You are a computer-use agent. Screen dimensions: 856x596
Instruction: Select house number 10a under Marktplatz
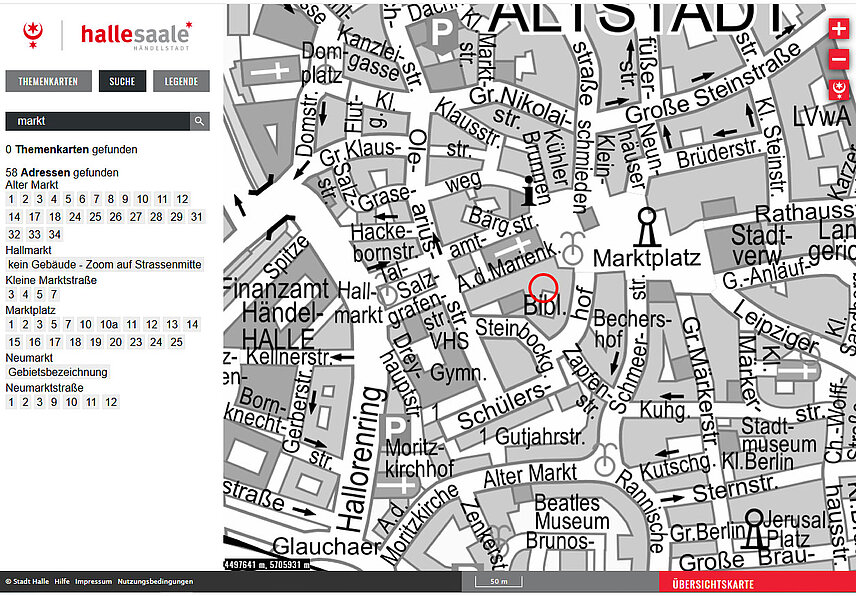click(109, 325)
